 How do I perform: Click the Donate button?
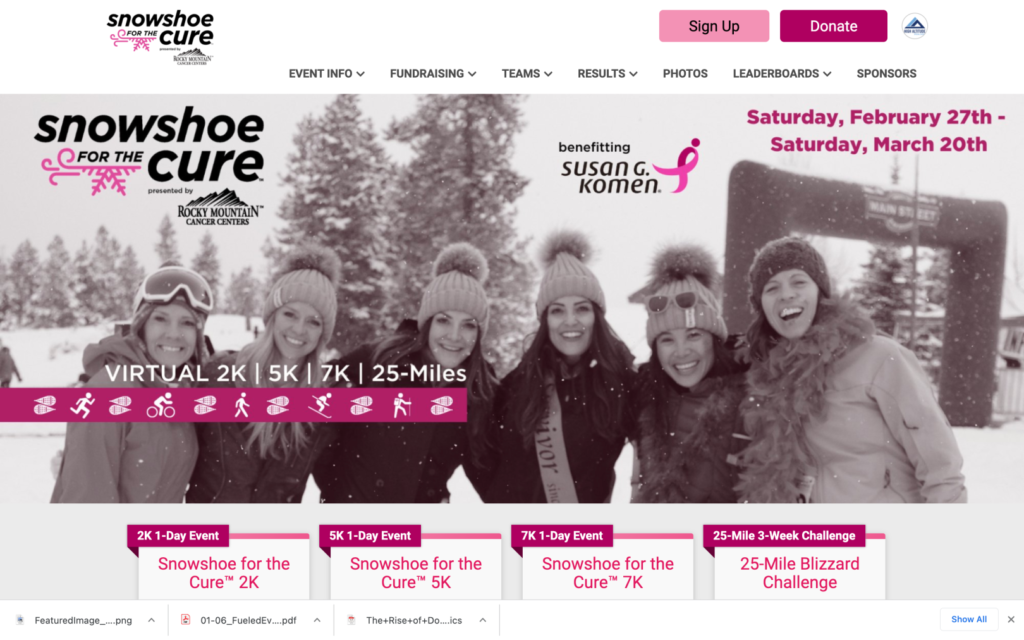[833, 26]
